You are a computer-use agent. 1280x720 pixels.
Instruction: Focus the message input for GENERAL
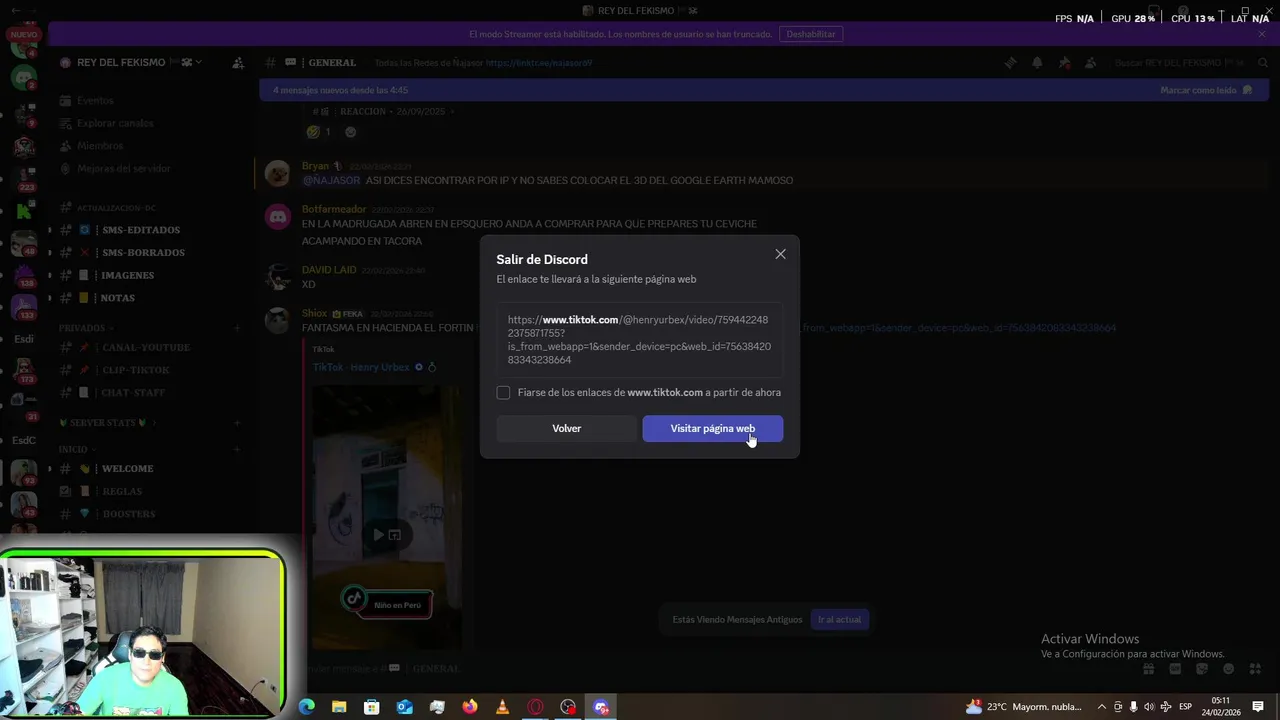(x=720, y=668)
